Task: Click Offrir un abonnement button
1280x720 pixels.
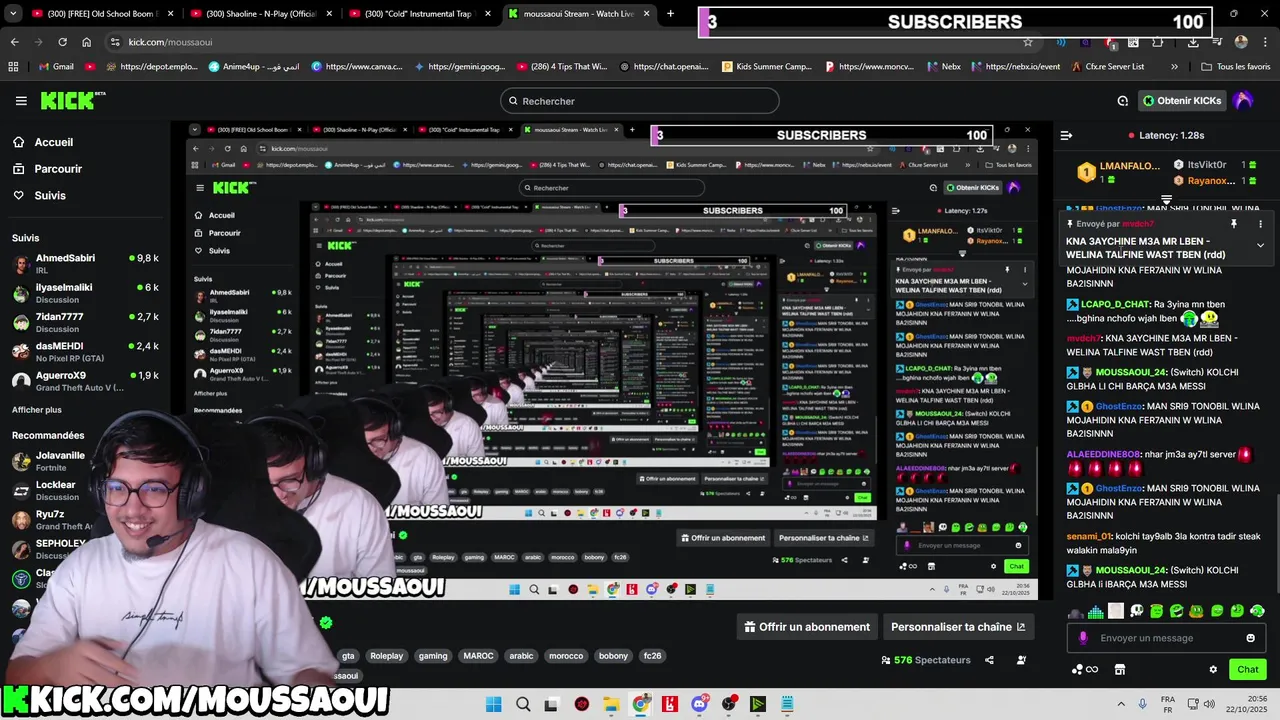Action: [x=807, y=627]
